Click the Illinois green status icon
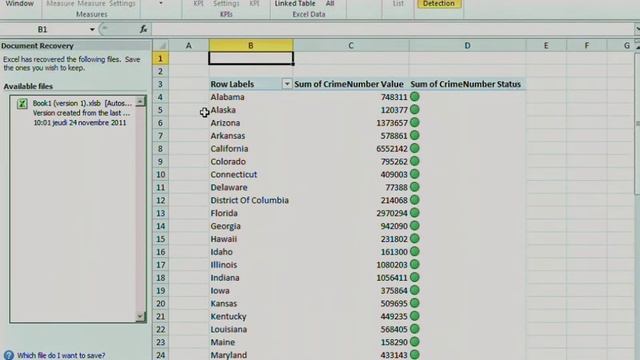The height and width of the screenshot is (360, 640). click(x=415, y=264)
